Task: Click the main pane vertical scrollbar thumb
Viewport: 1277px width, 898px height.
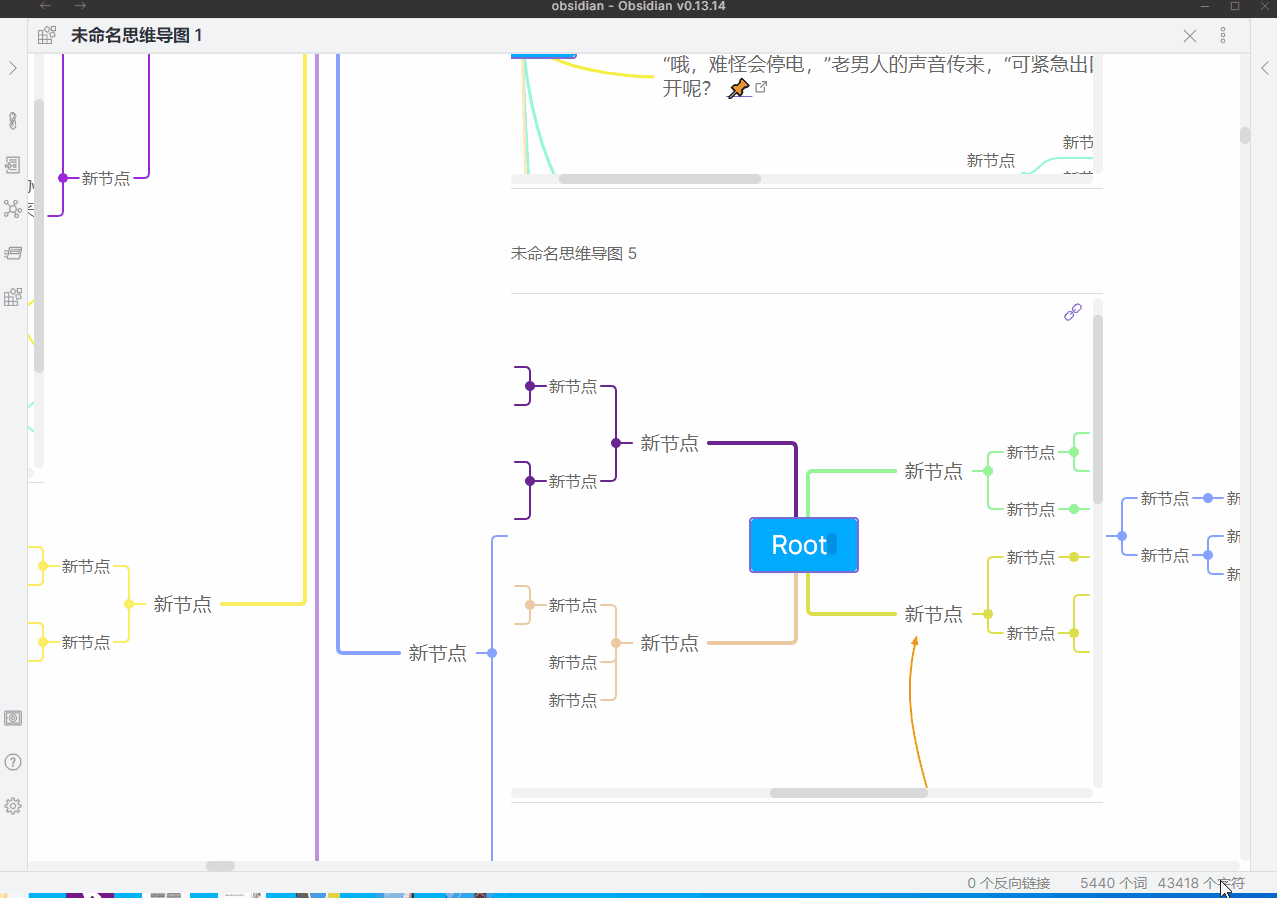Action: tap(1245, 135)
